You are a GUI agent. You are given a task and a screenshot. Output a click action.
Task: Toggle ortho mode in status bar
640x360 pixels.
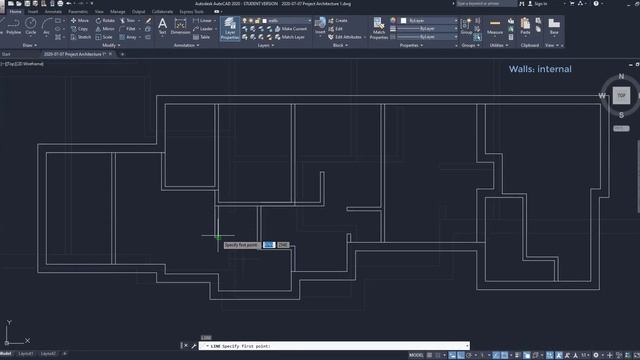tap(461, 356)
